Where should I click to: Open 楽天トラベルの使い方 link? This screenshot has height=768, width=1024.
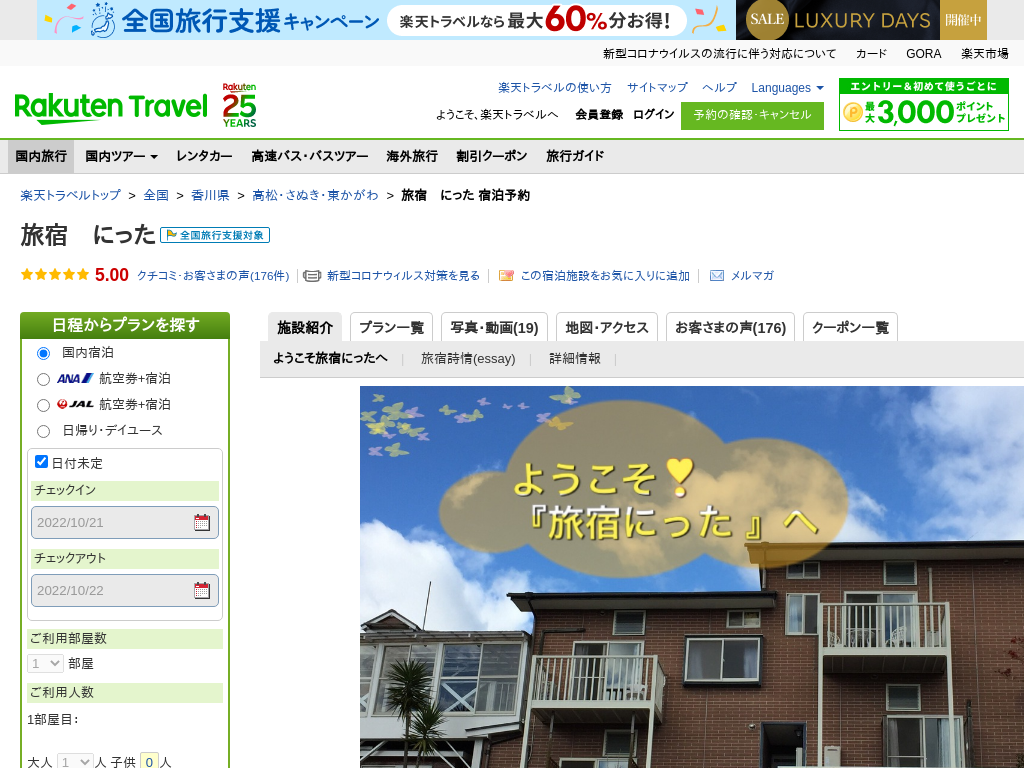[x=555, y=88]
